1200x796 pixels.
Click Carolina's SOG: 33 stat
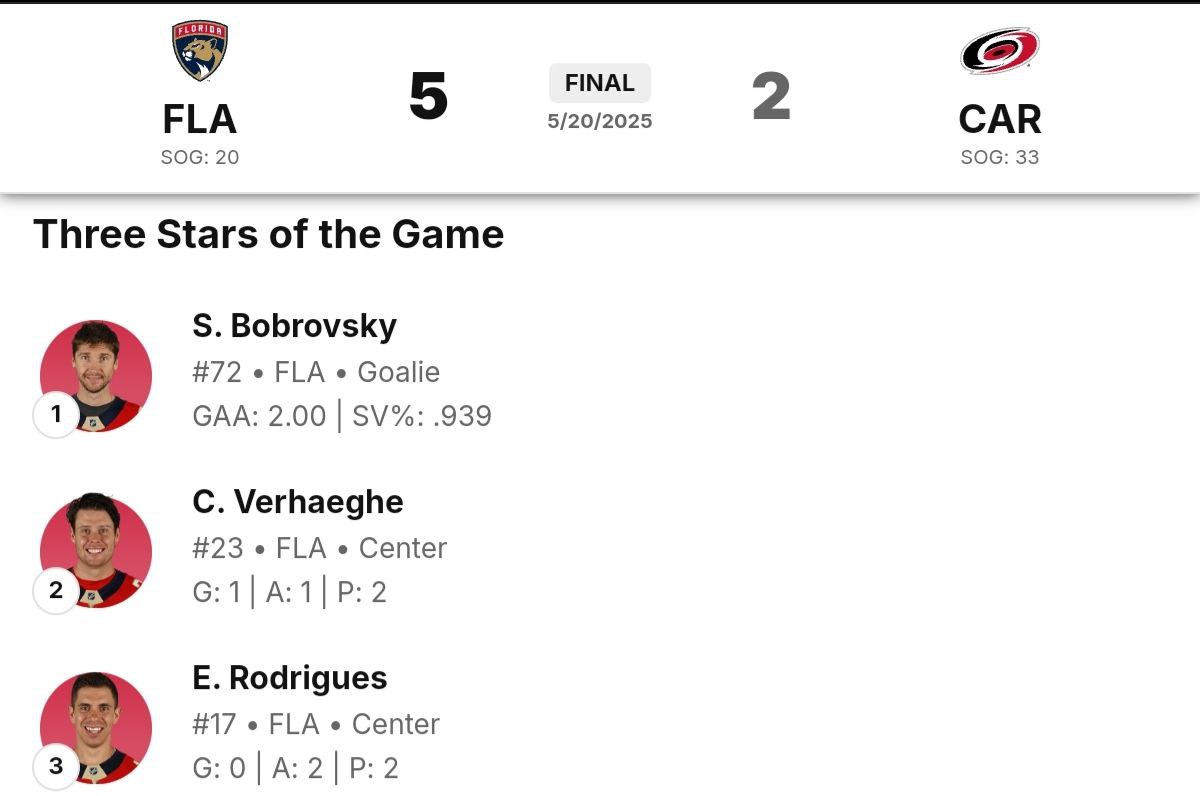(999, 157)
